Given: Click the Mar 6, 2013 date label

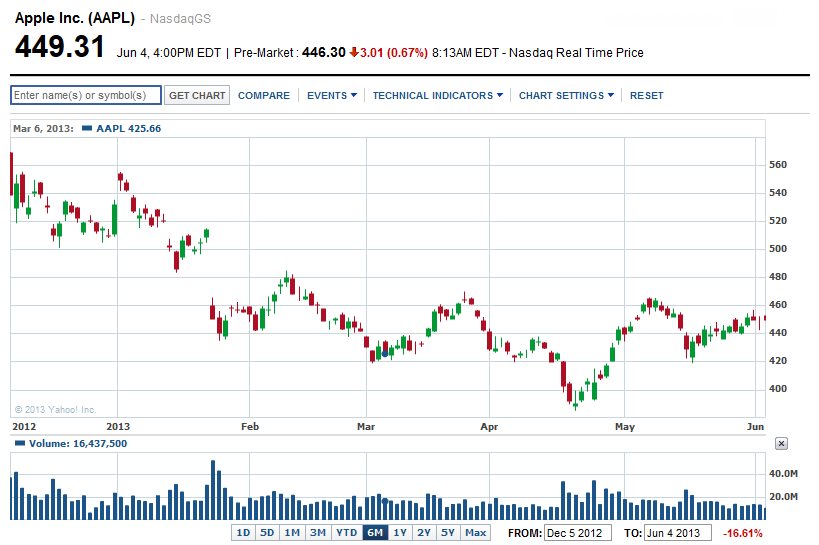Looking at the screenshot, I should [43, 128].
